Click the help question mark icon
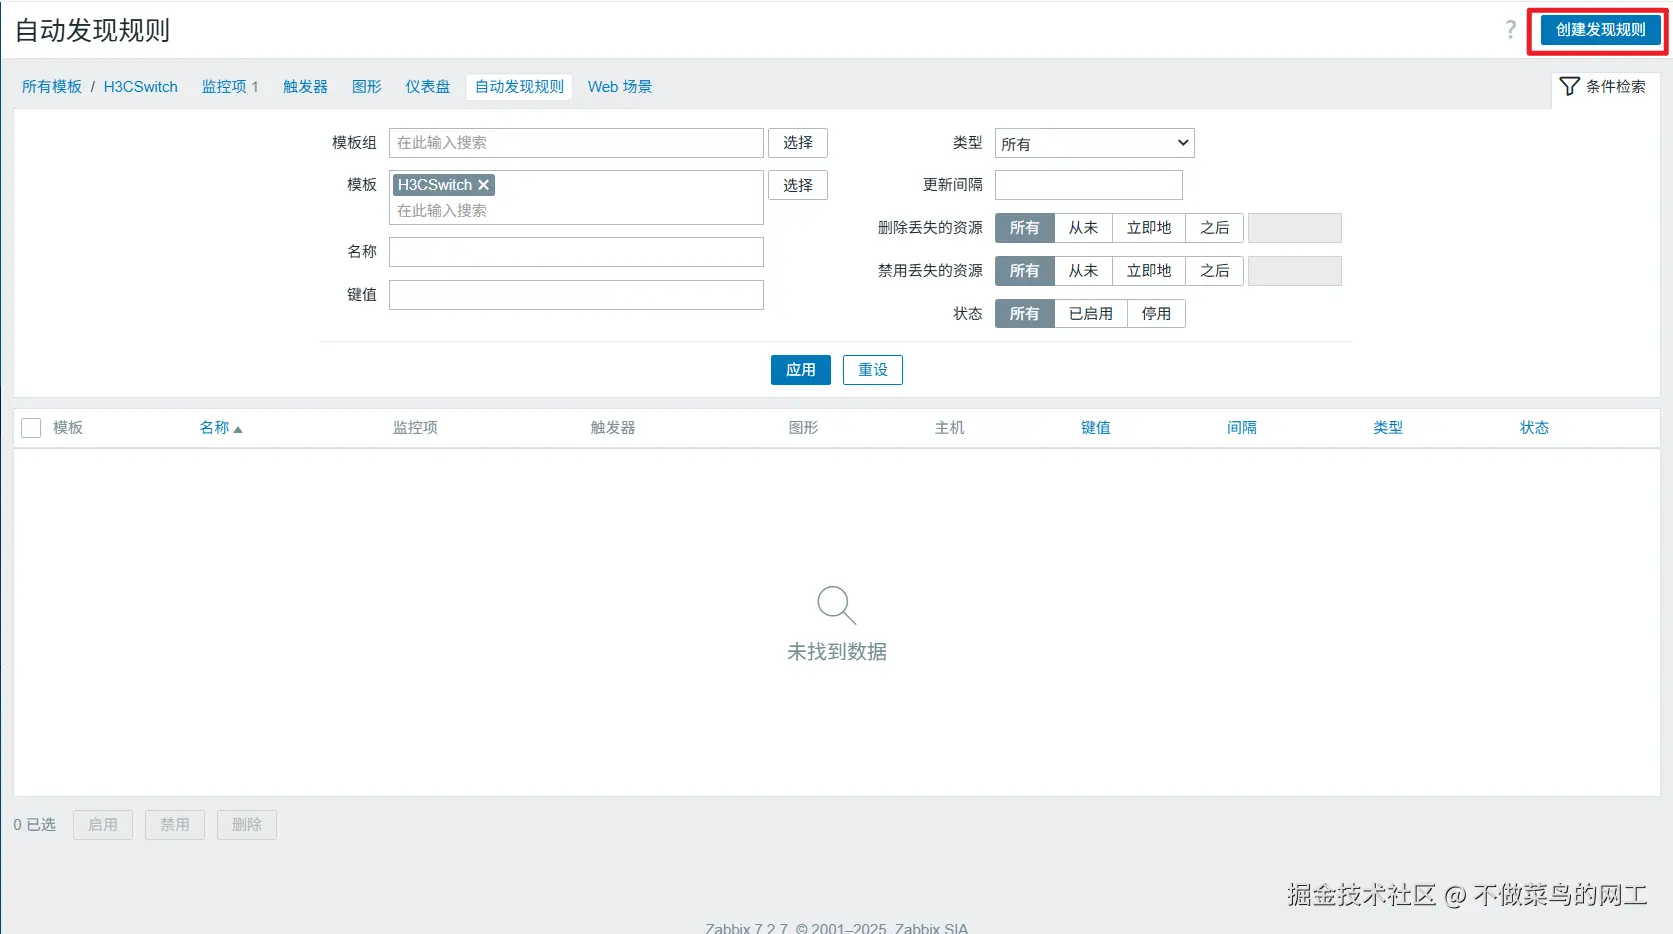This screenshot has width=1673, height=934. pyautogui.click(x=1510, y=30)
